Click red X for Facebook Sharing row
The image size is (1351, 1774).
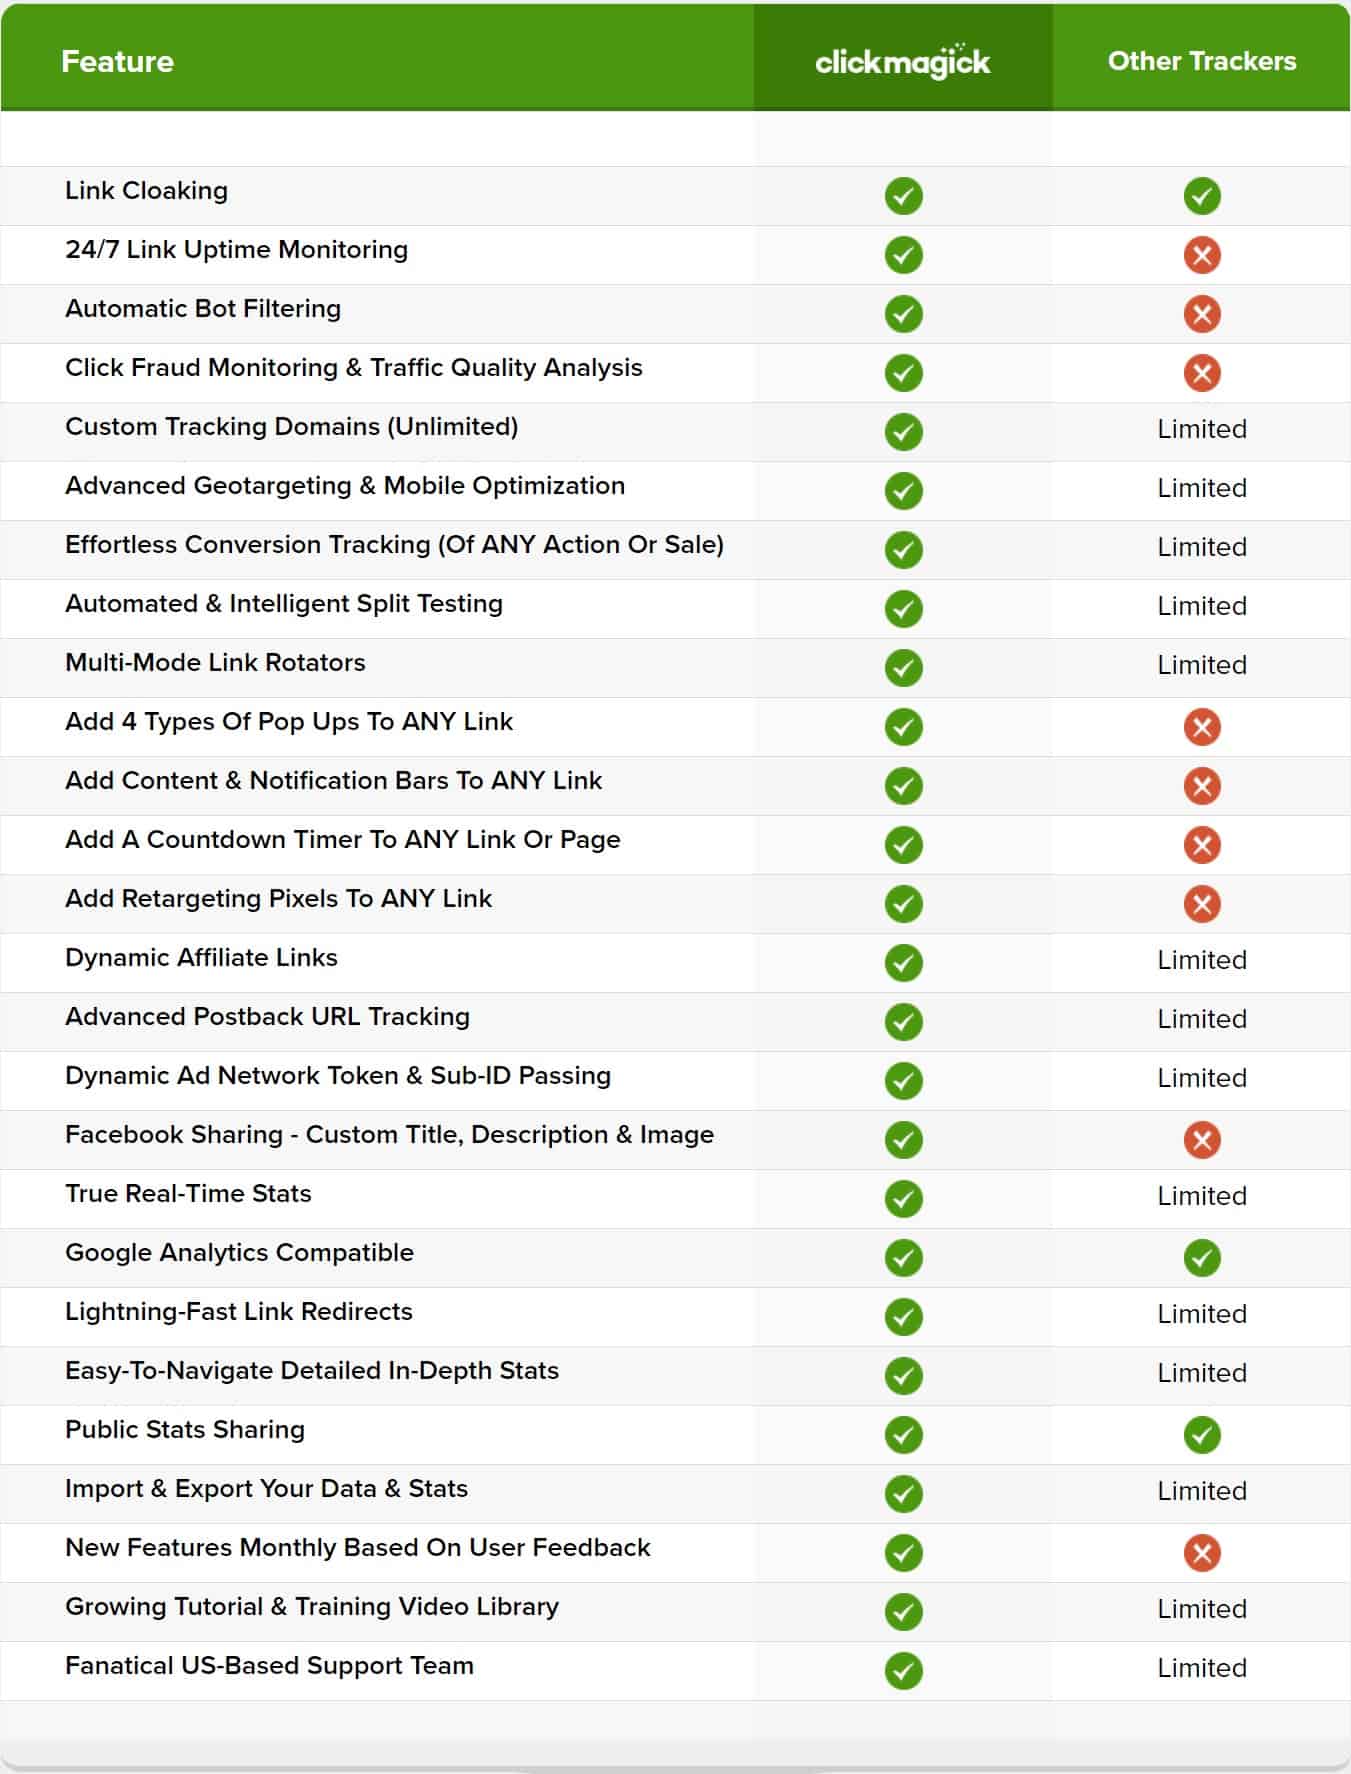click(1202, 1140)
